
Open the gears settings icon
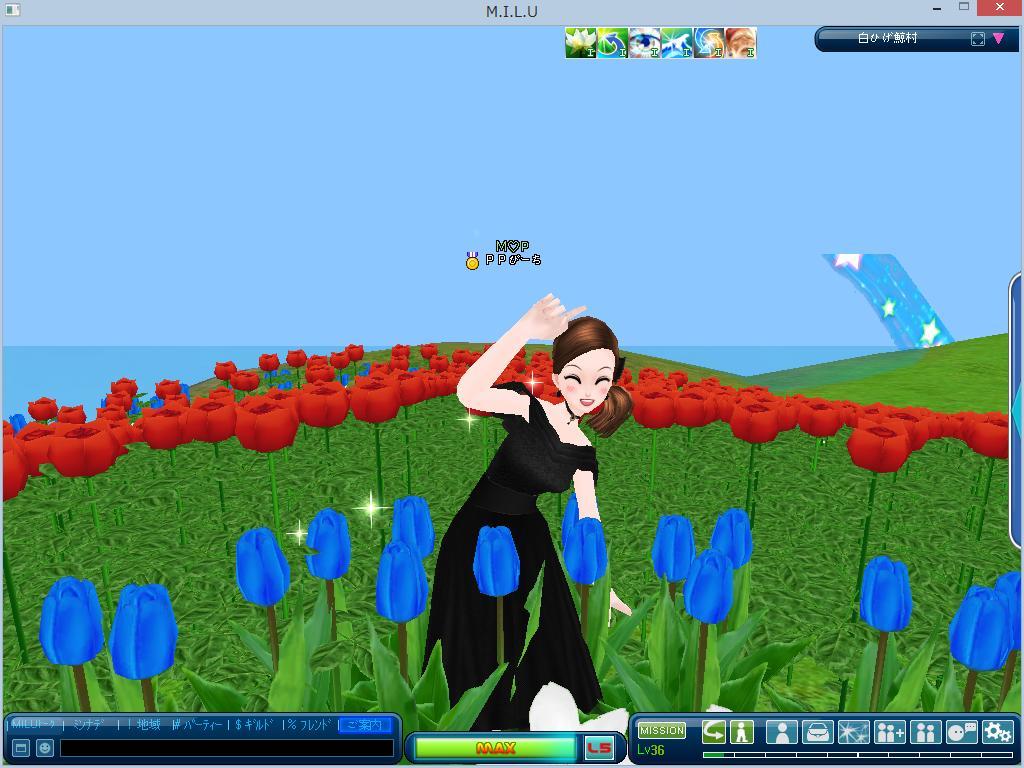997,732
